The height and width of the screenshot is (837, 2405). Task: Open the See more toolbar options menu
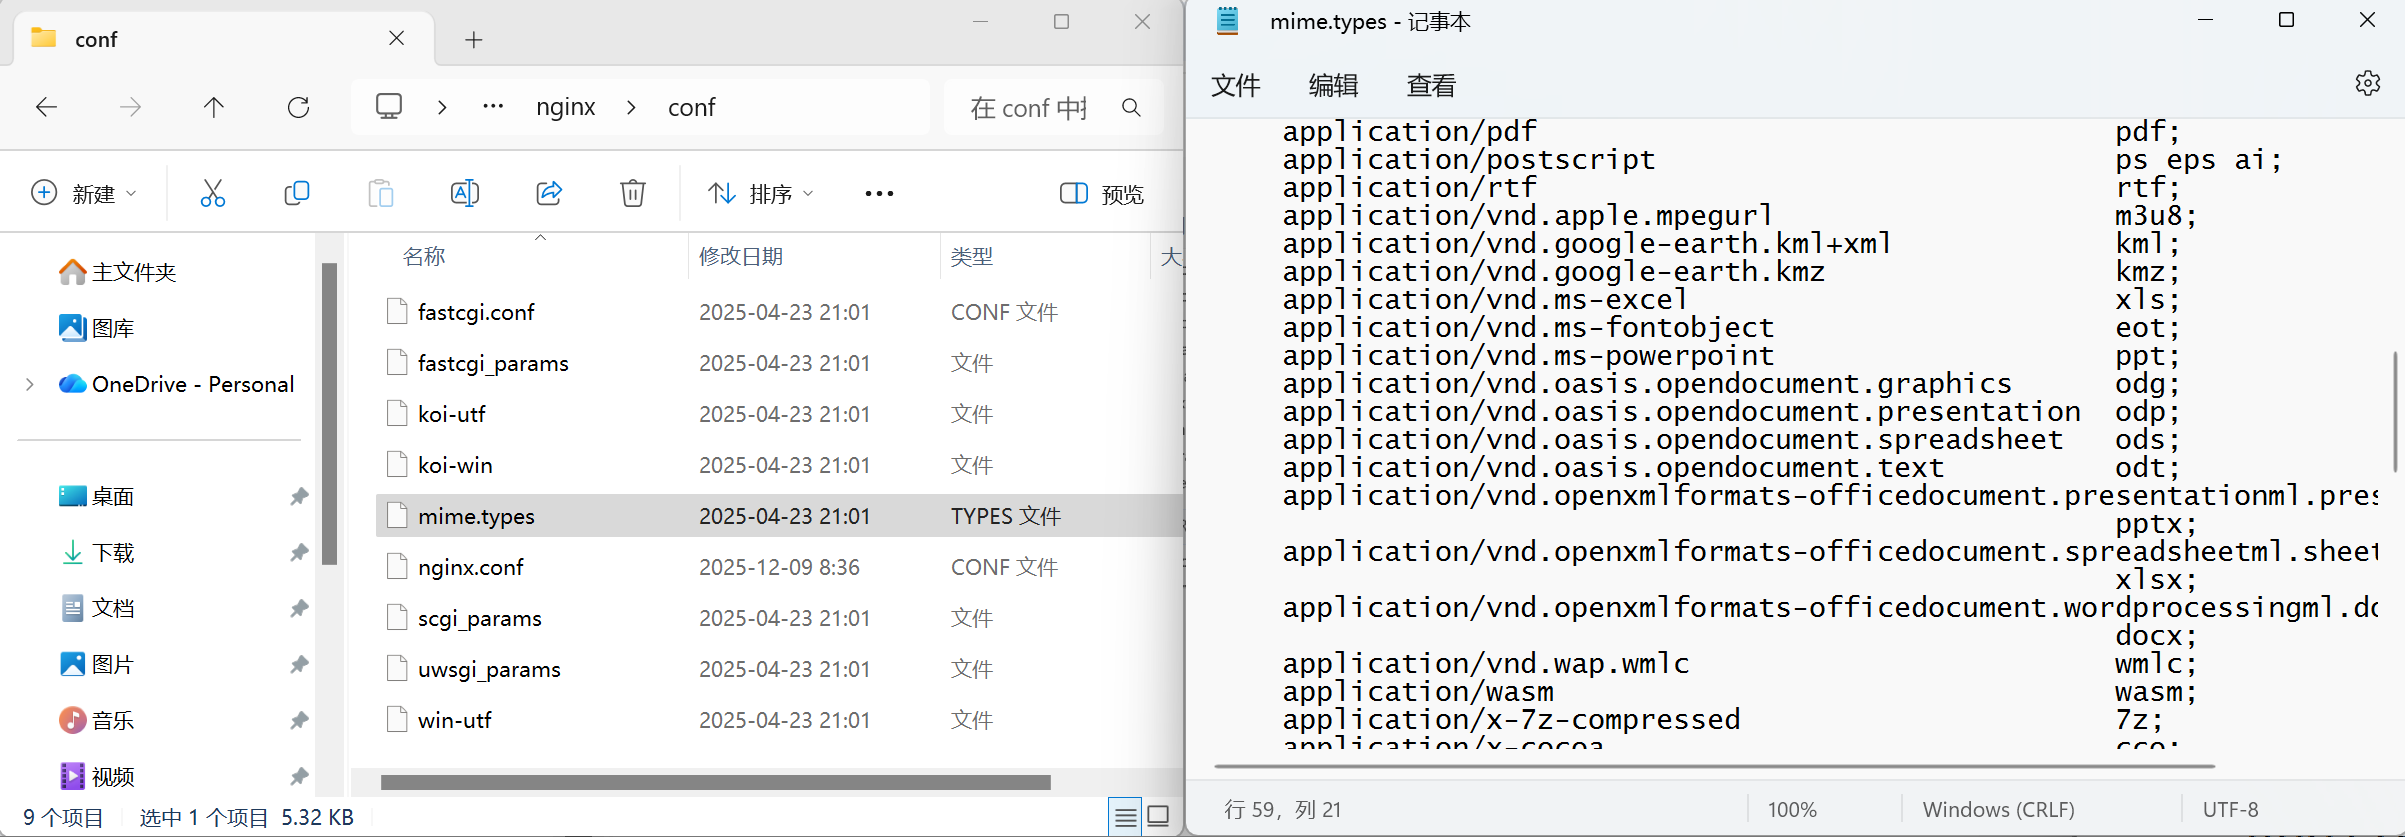879,193
